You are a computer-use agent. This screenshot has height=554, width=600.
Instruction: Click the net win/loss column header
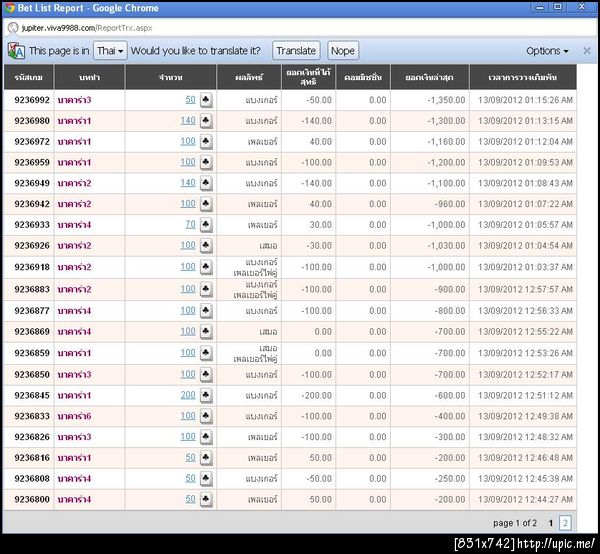coord(308,77)
